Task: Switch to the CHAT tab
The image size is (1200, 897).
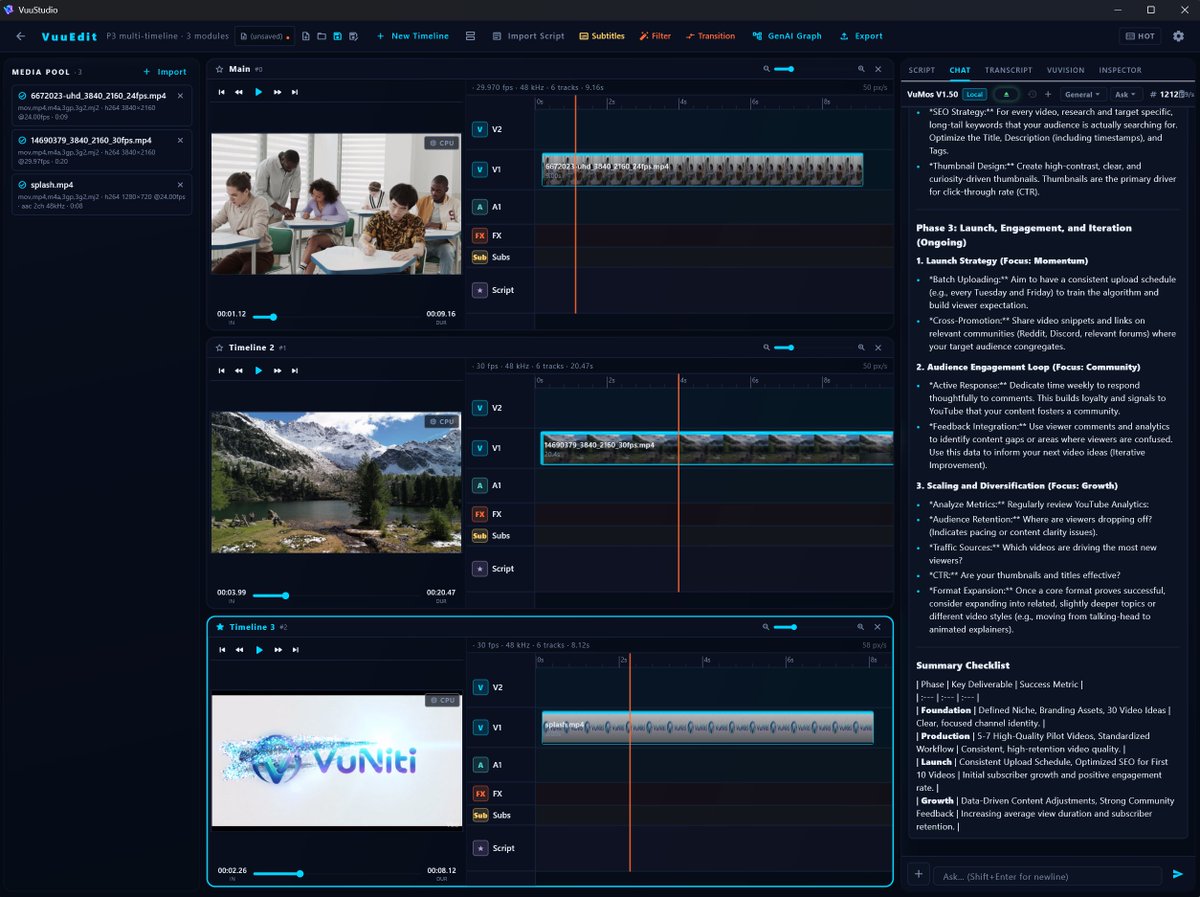Action: 960,70
